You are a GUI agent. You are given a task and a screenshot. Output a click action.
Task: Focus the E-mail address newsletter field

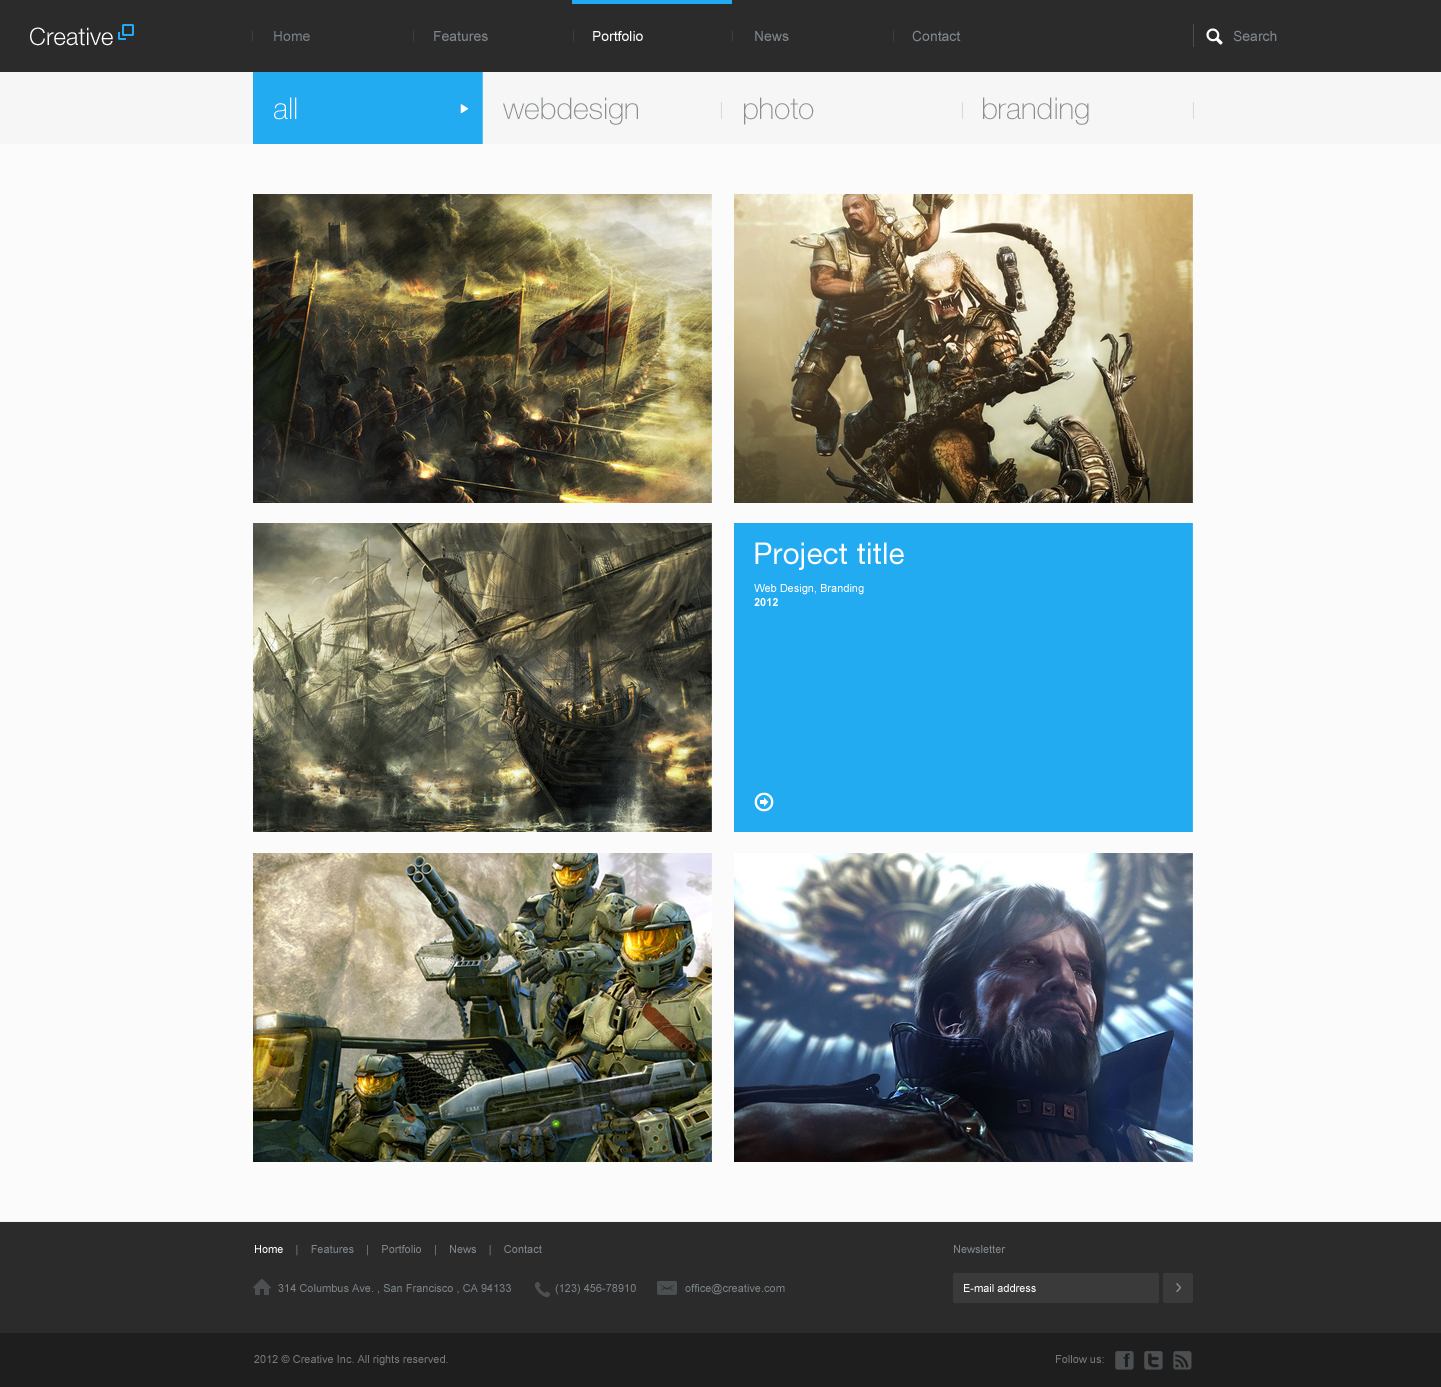1056,1288
